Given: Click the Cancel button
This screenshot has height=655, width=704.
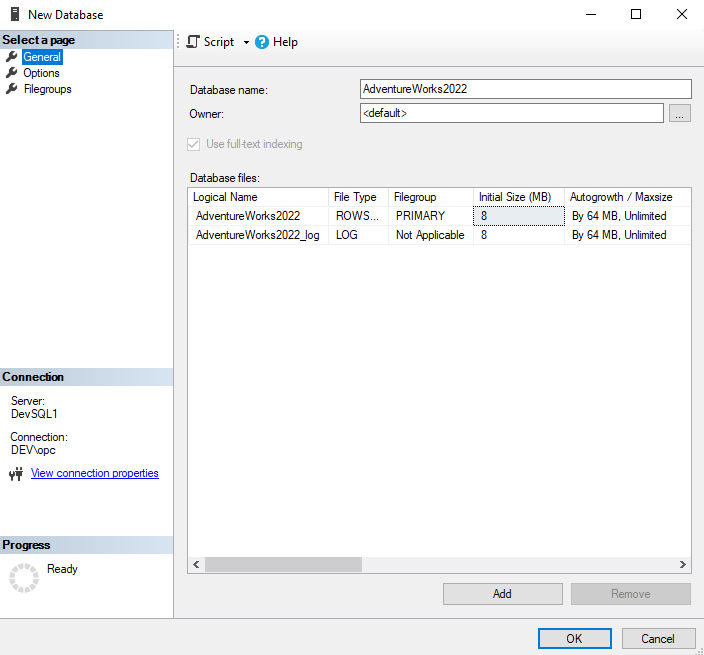Looking at the screenshot, I should click(658, 638).
